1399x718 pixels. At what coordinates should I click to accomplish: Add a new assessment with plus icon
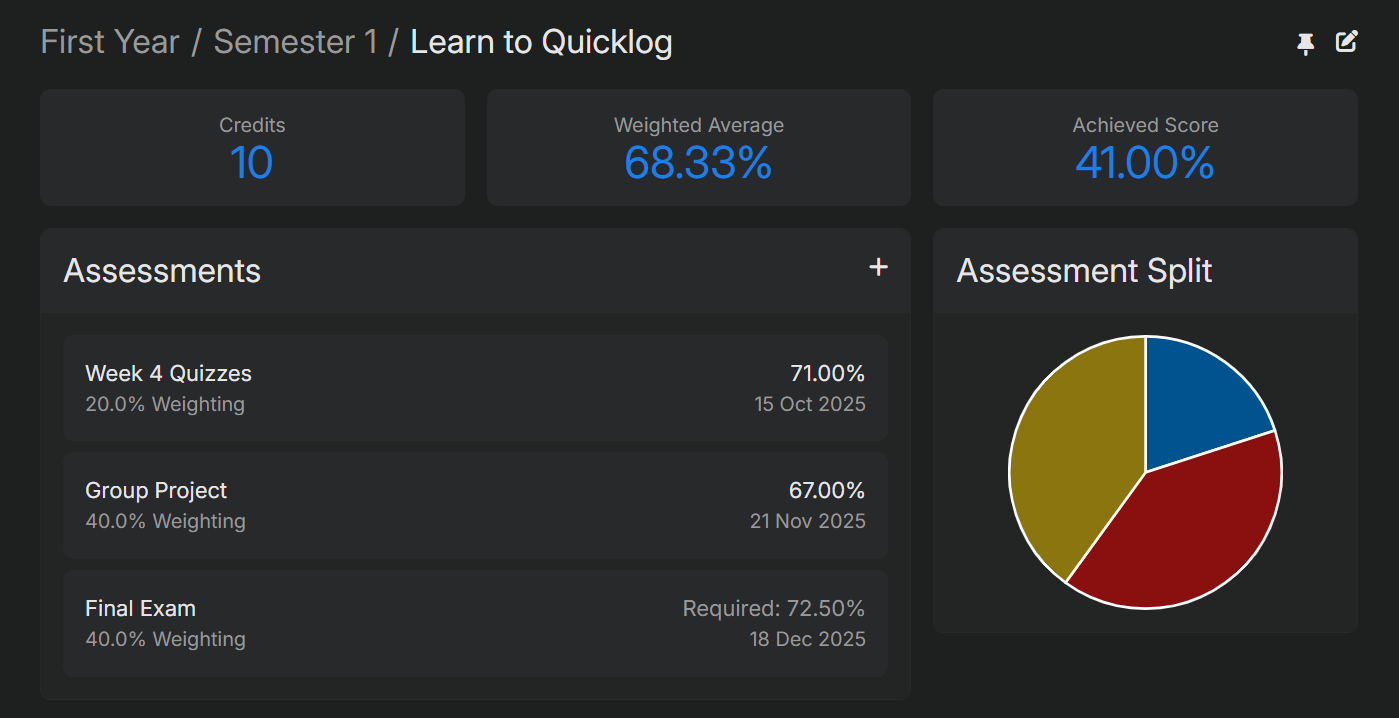coord(878,267)
